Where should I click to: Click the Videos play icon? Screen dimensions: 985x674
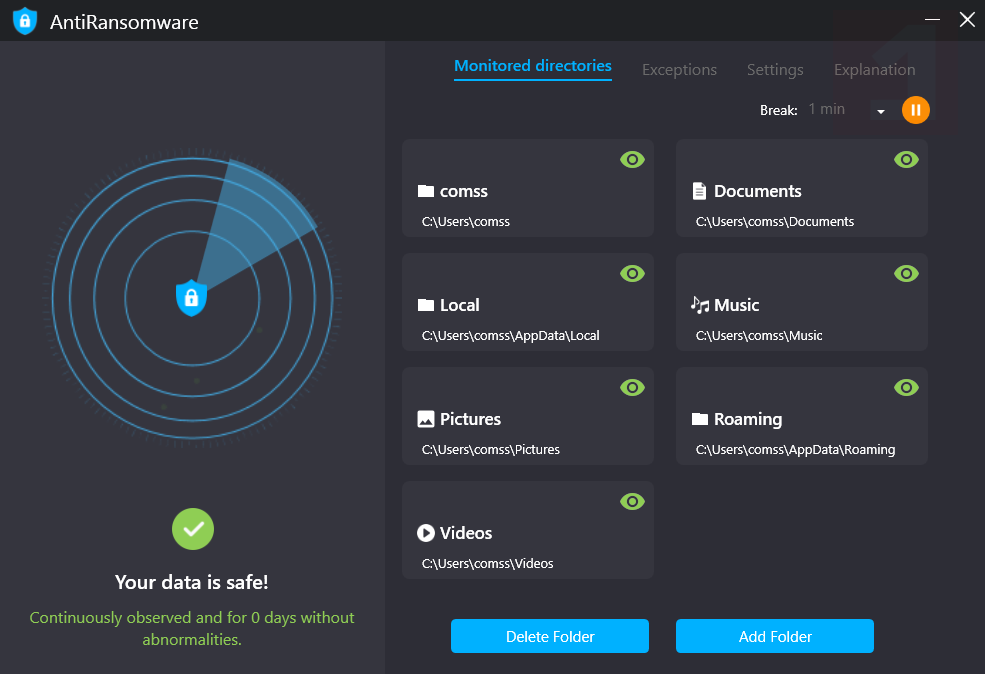coord(426,533)
